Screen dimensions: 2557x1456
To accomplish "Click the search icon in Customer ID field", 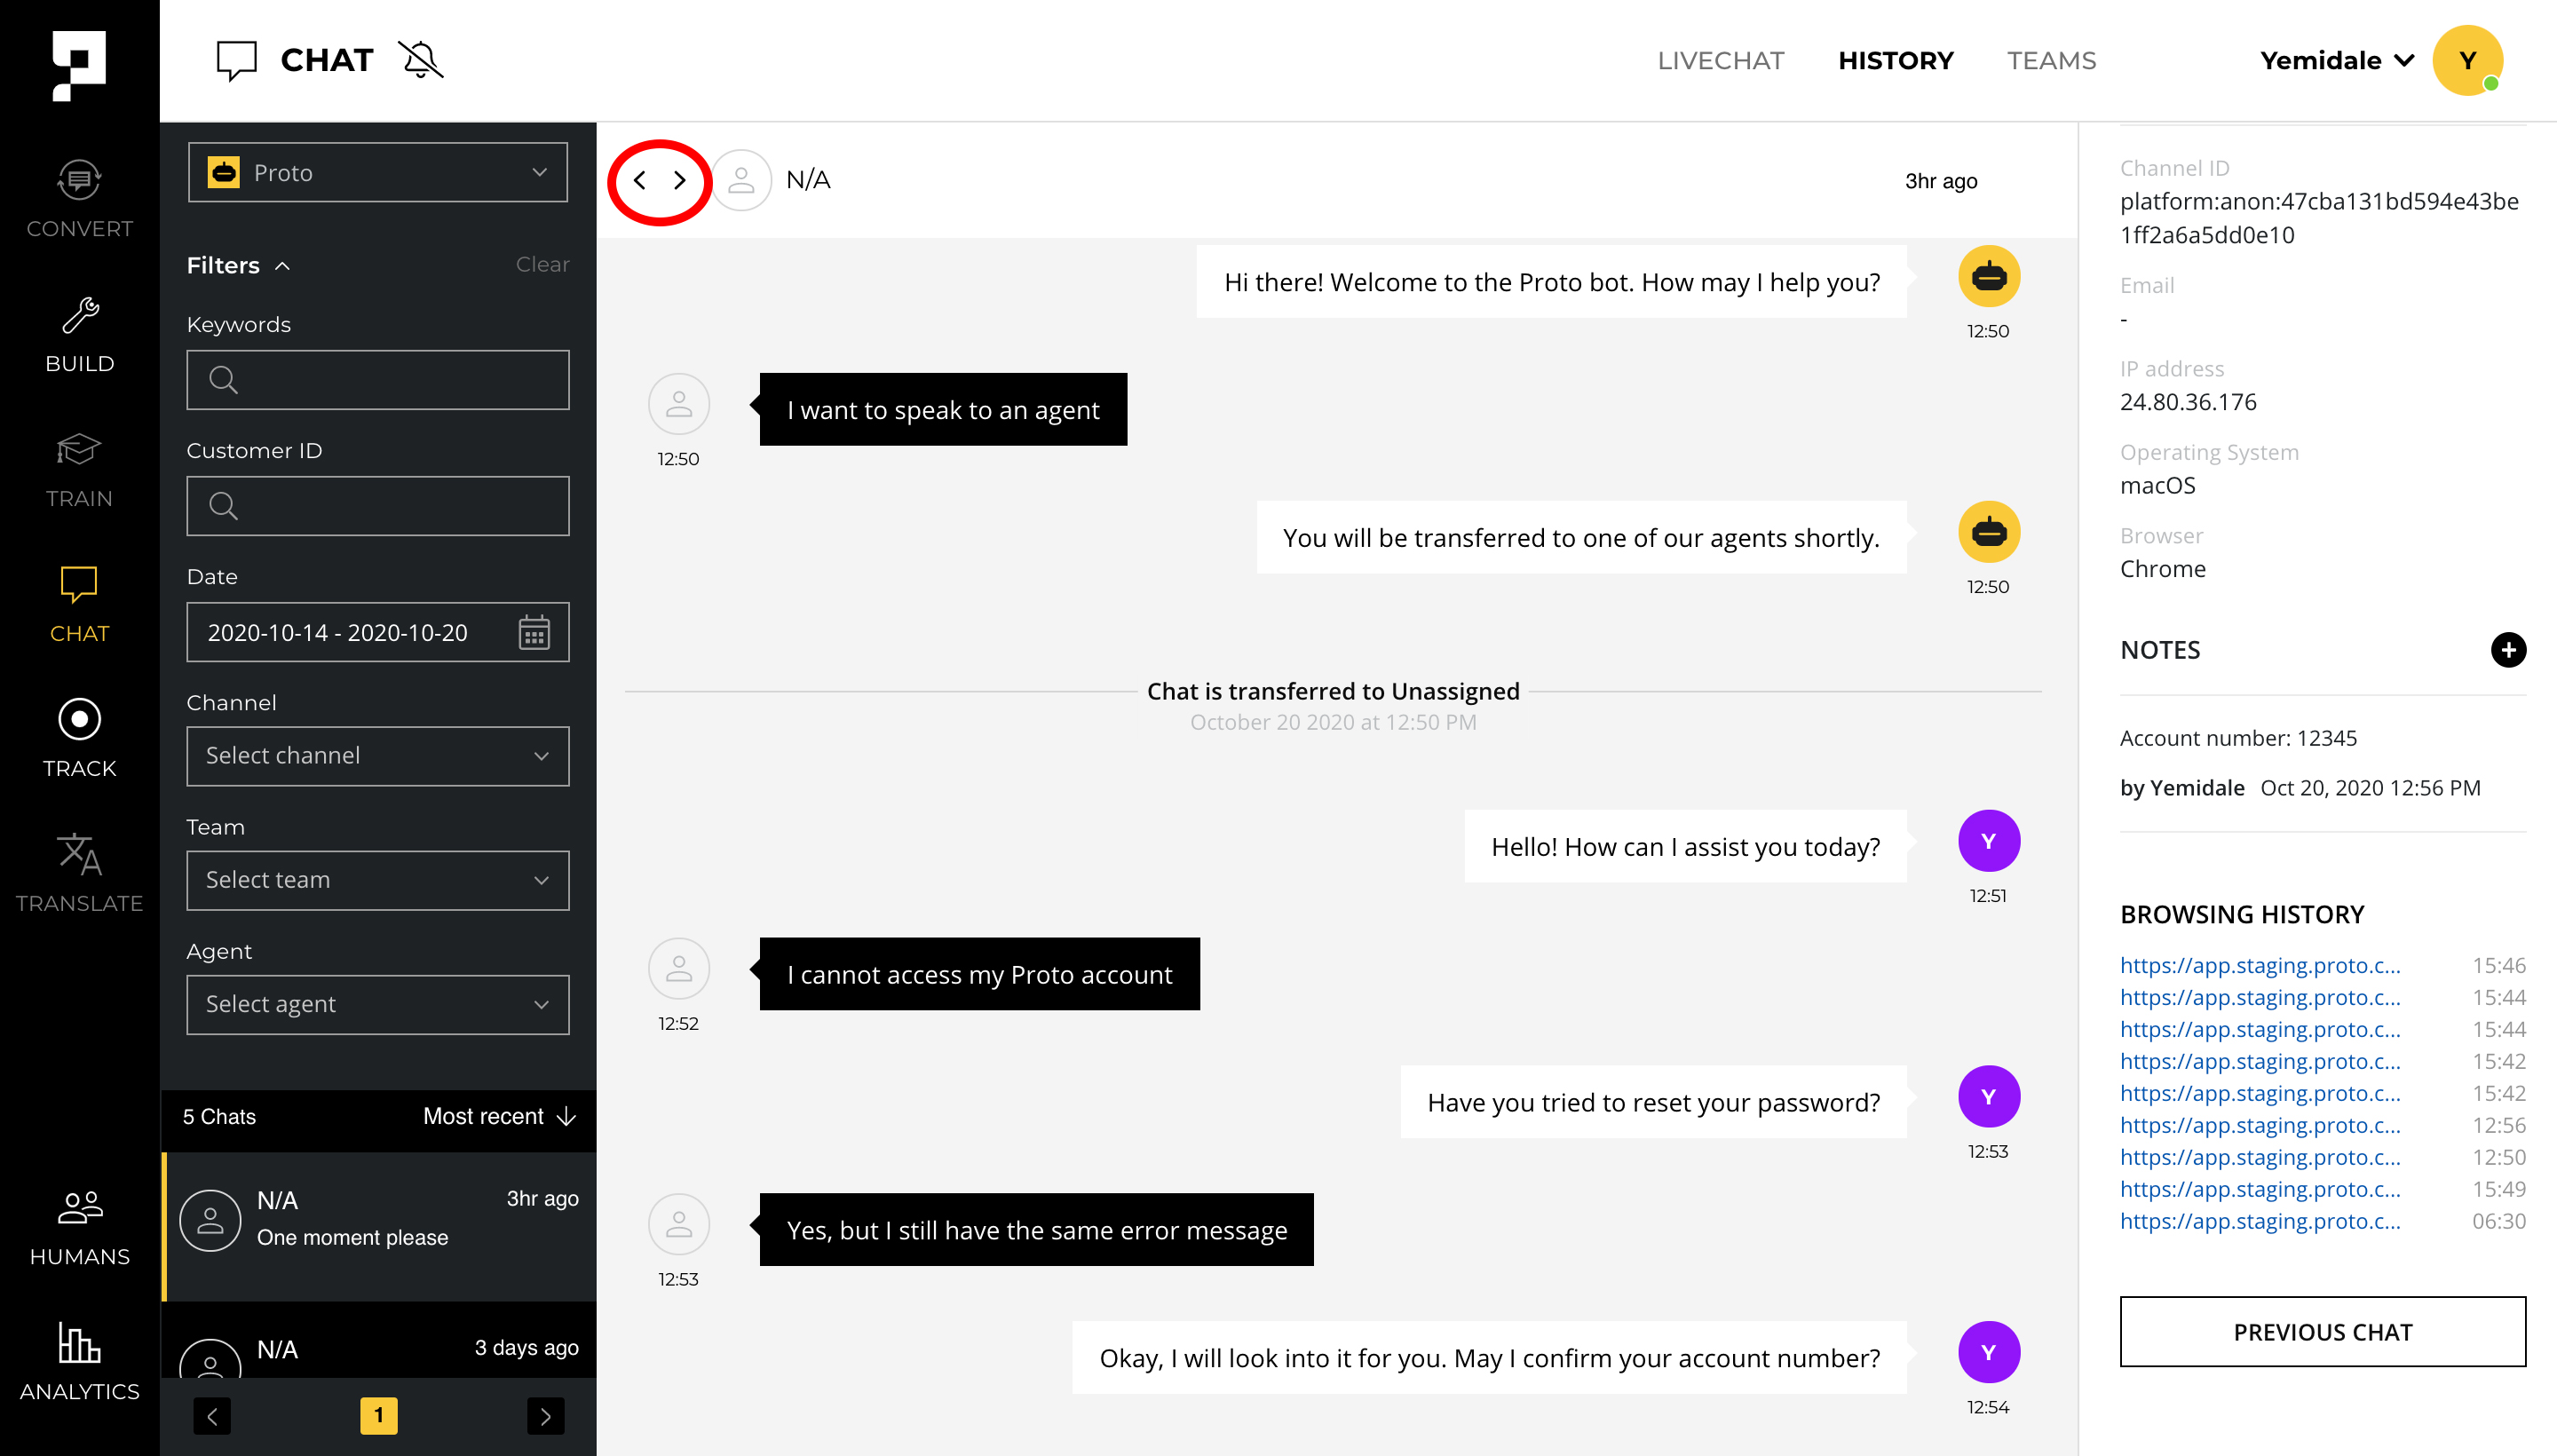I will tap(223, 506).
